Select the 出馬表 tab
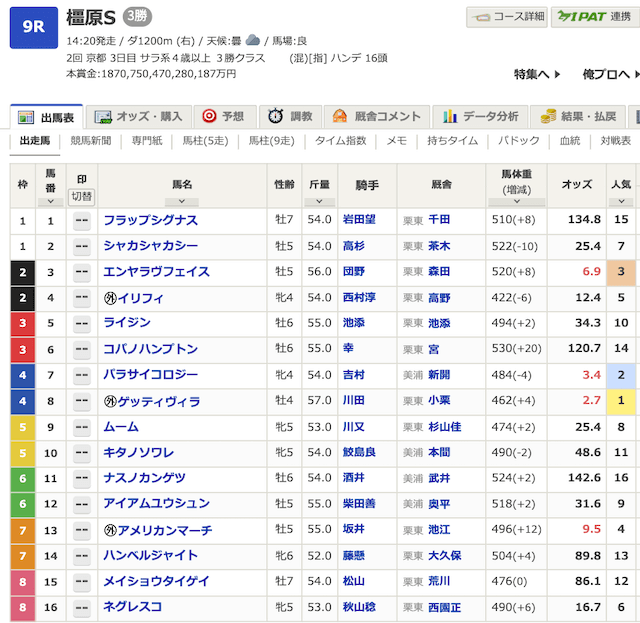640x623 pixels. coord(46,117)
